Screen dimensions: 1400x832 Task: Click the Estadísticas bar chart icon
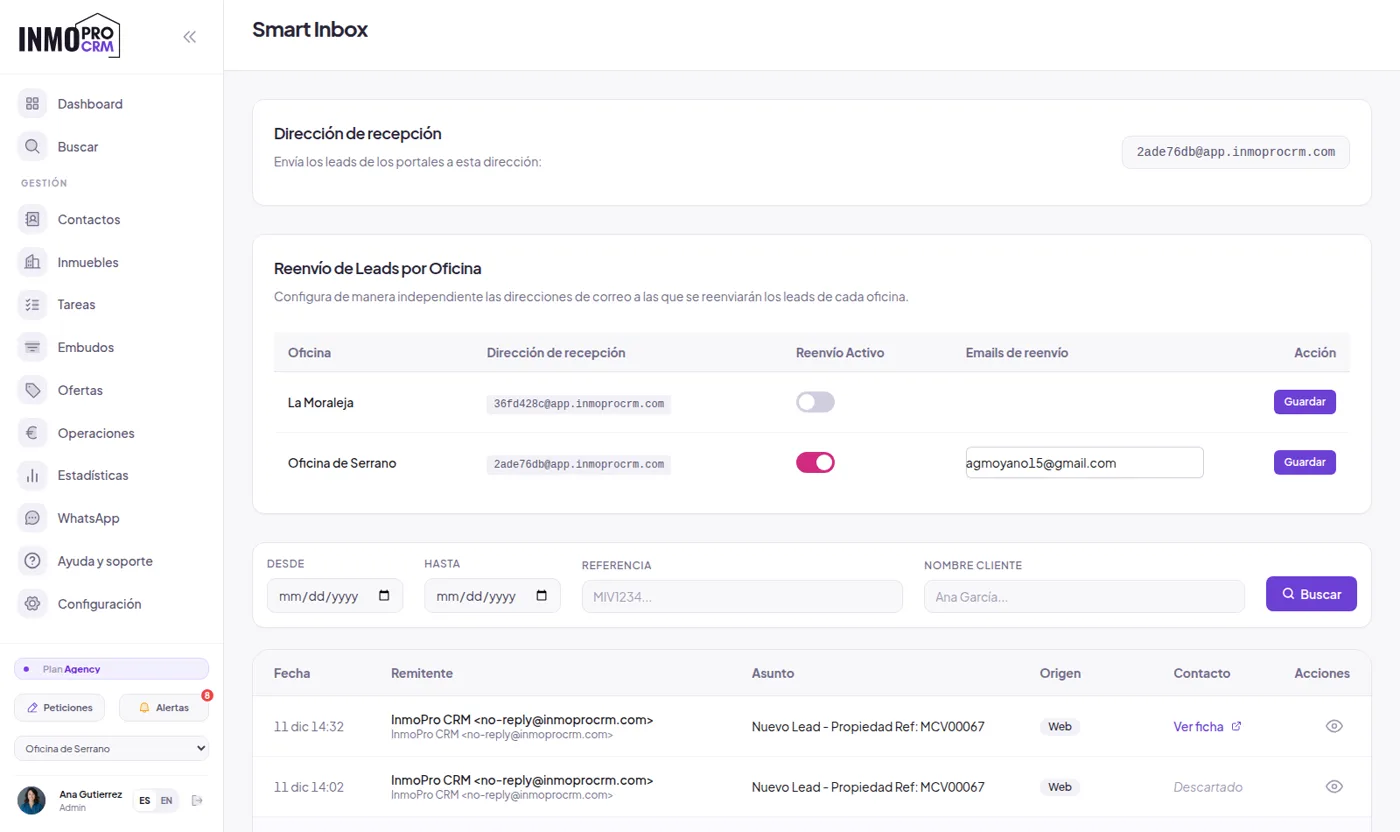click(33, 476)
